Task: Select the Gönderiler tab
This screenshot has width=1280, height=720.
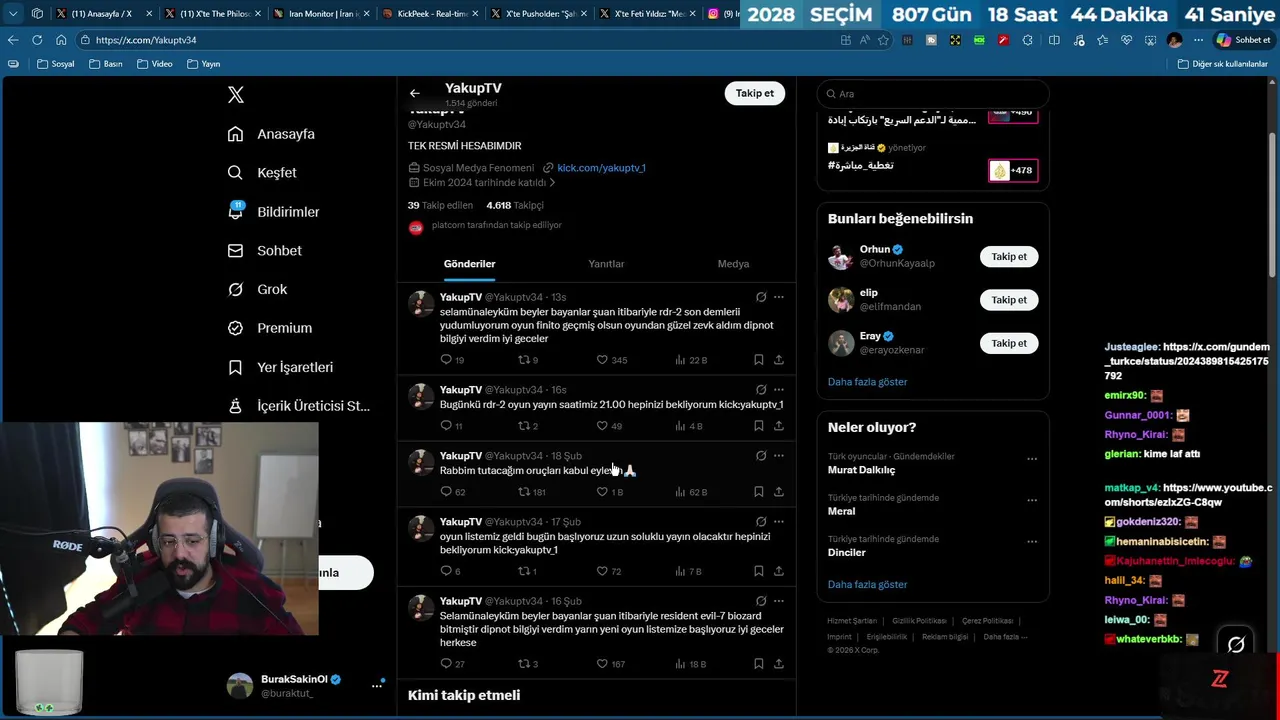Action: (469, 264)
